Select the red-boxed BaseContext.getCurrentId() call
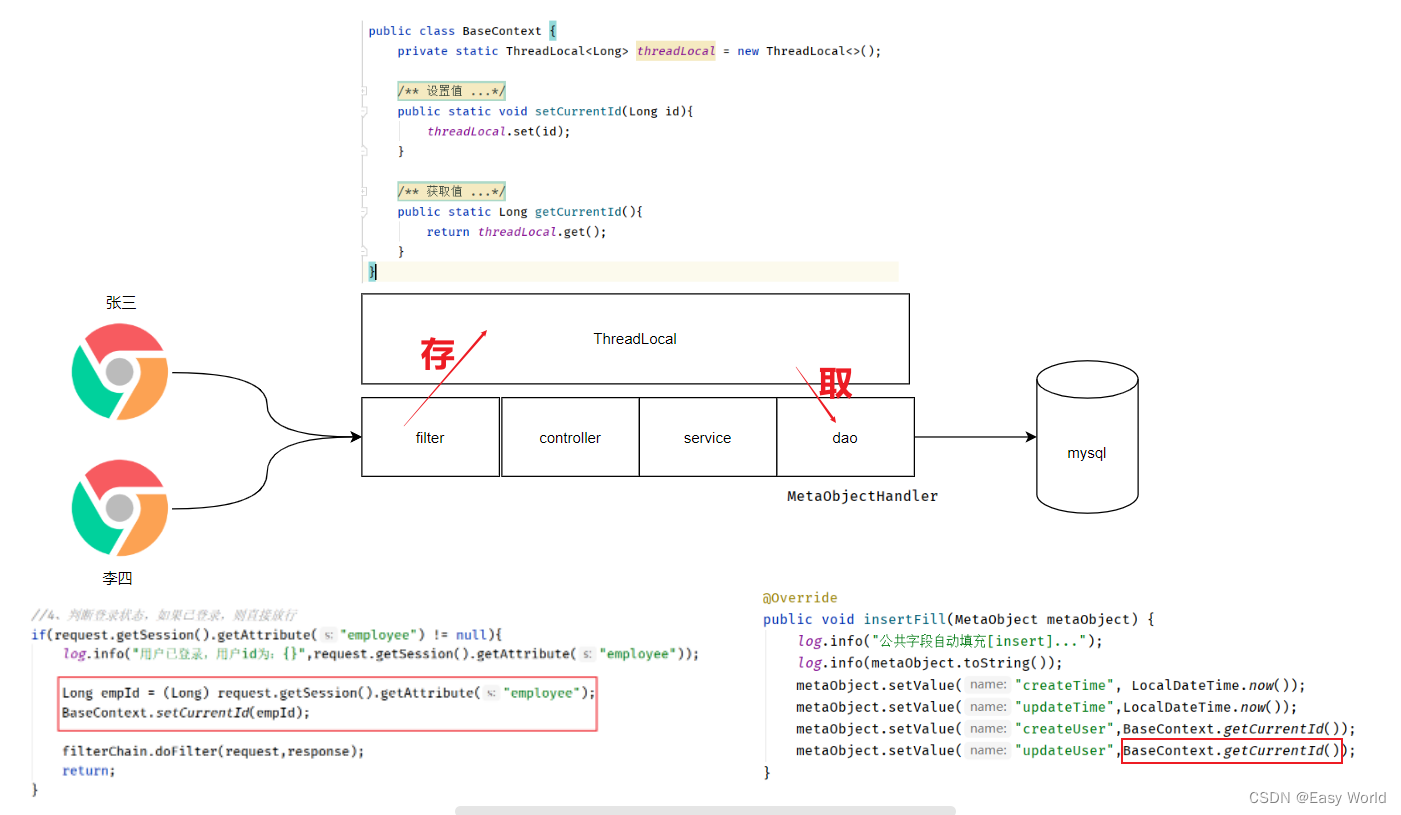Image resolution: width=1401 pixels, height=815 pixels. pos(1232,750)
